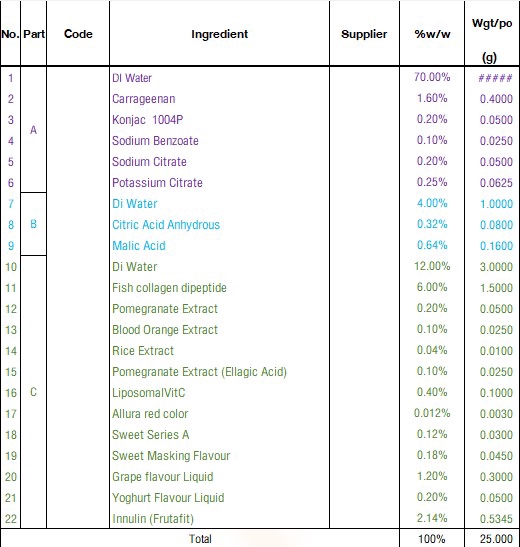This screenshot has width=520, height=547.
Task: Click the Konjac 1004P ingredient cell
Action: (219, 120)
